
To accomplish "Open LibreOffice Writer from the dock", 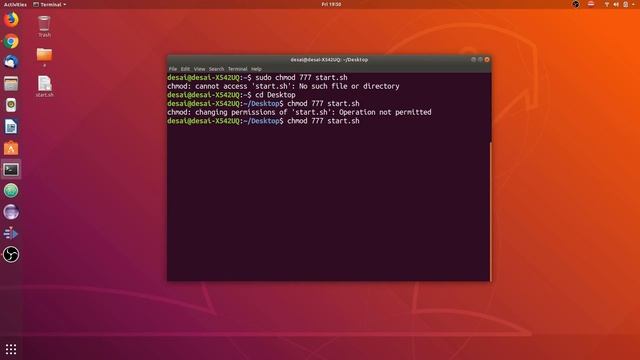I will coord(11,127).
